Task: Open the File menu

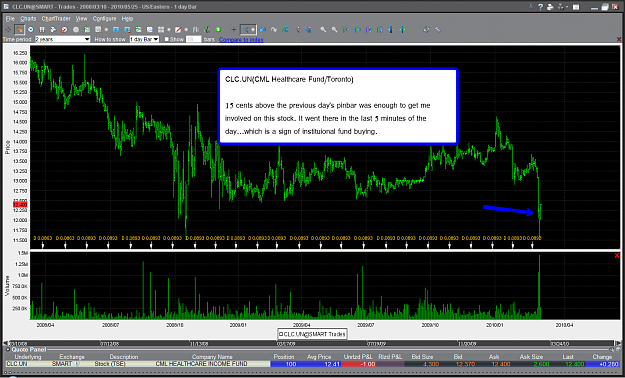Action: (10, 18)
